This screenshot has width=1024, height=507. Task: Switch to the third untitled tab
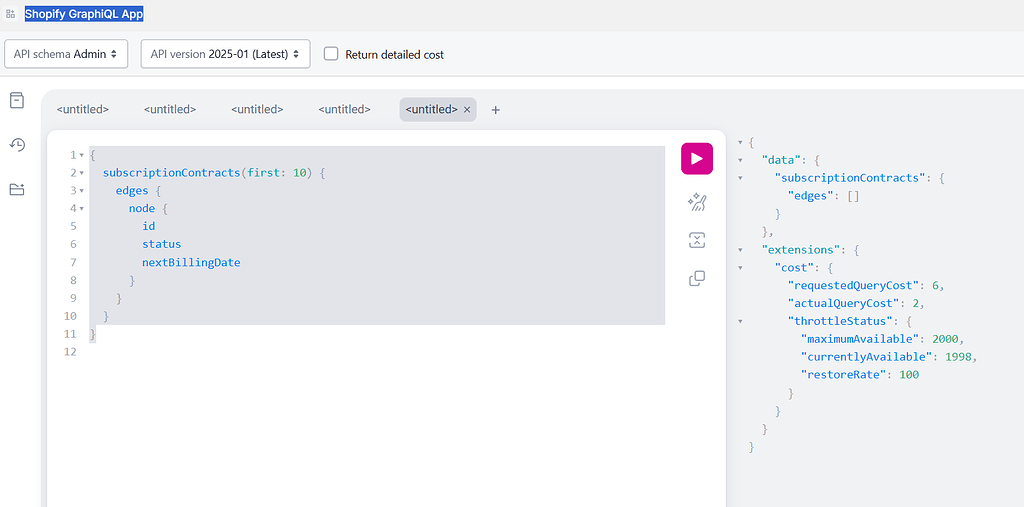(257, 110)
